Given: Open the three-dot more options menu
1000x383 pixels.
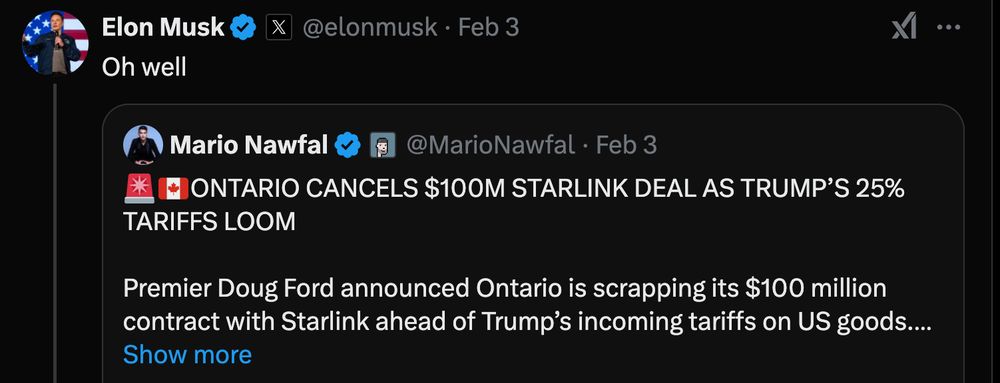Looking at the screenshot, I should [x=948, y=27].
